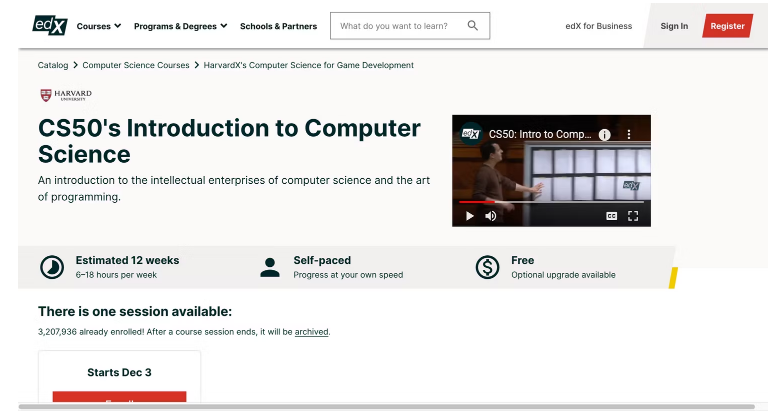Click the 'CS50's Introduction to Computer Science' heading
The height and width of the screenshot is (415, 780).
(x=229, y=141)
